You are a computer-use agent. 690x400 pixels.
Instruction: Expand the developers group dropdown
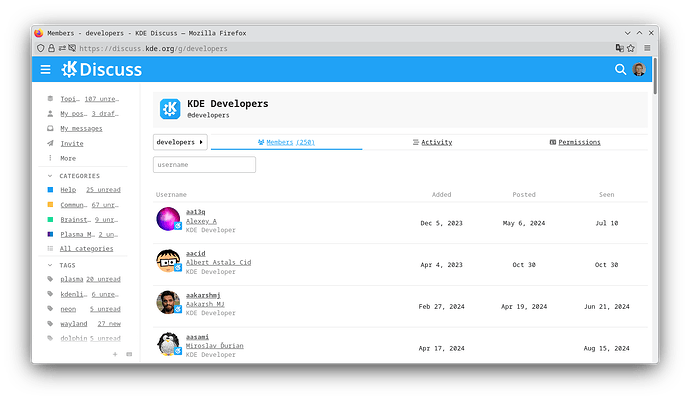point(179,142)
